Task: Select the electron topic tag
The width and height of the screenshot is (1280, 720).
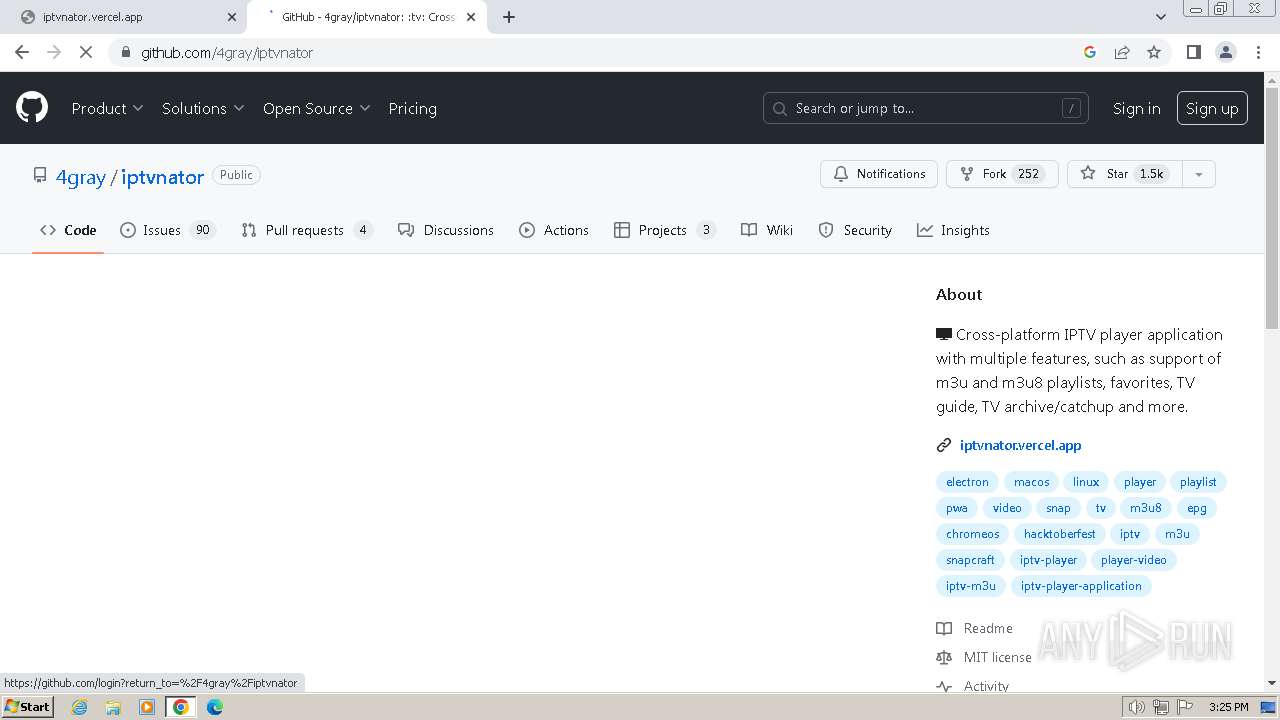Action: coord(967,482)
